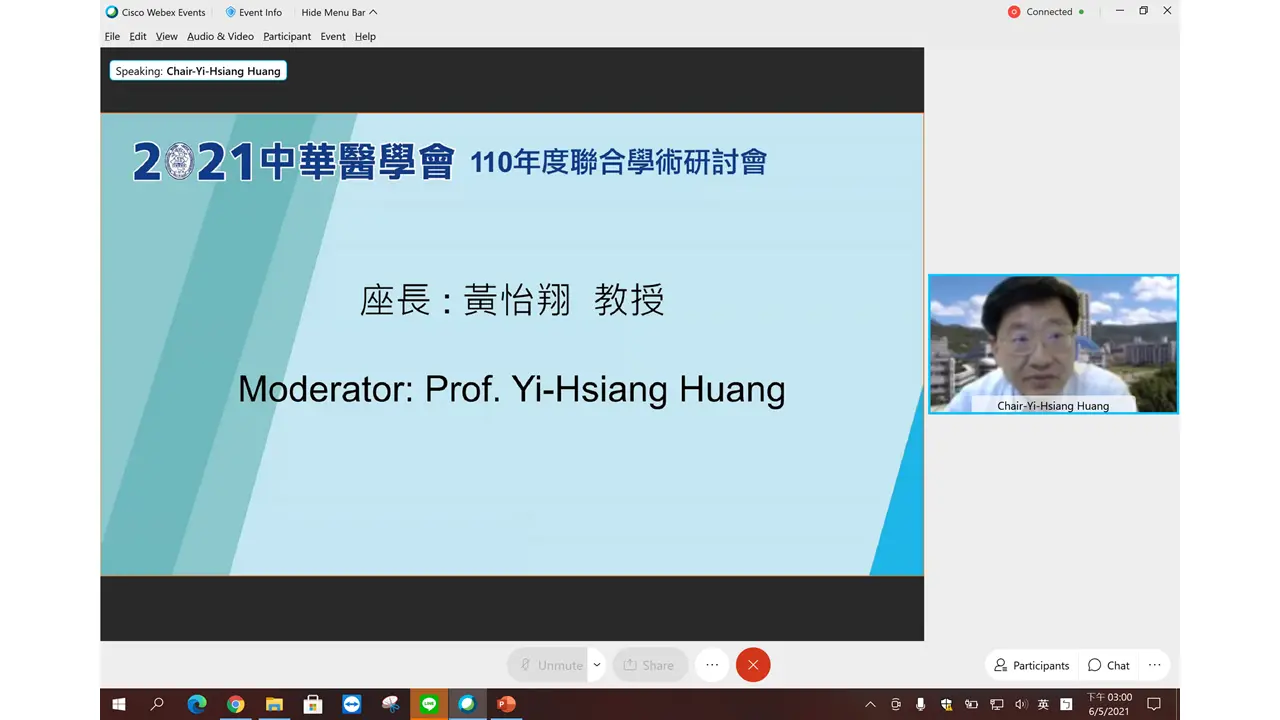1280x720 pixels.
Task: Open the Audio & Video menu
Action: click(x=220, y=36)
